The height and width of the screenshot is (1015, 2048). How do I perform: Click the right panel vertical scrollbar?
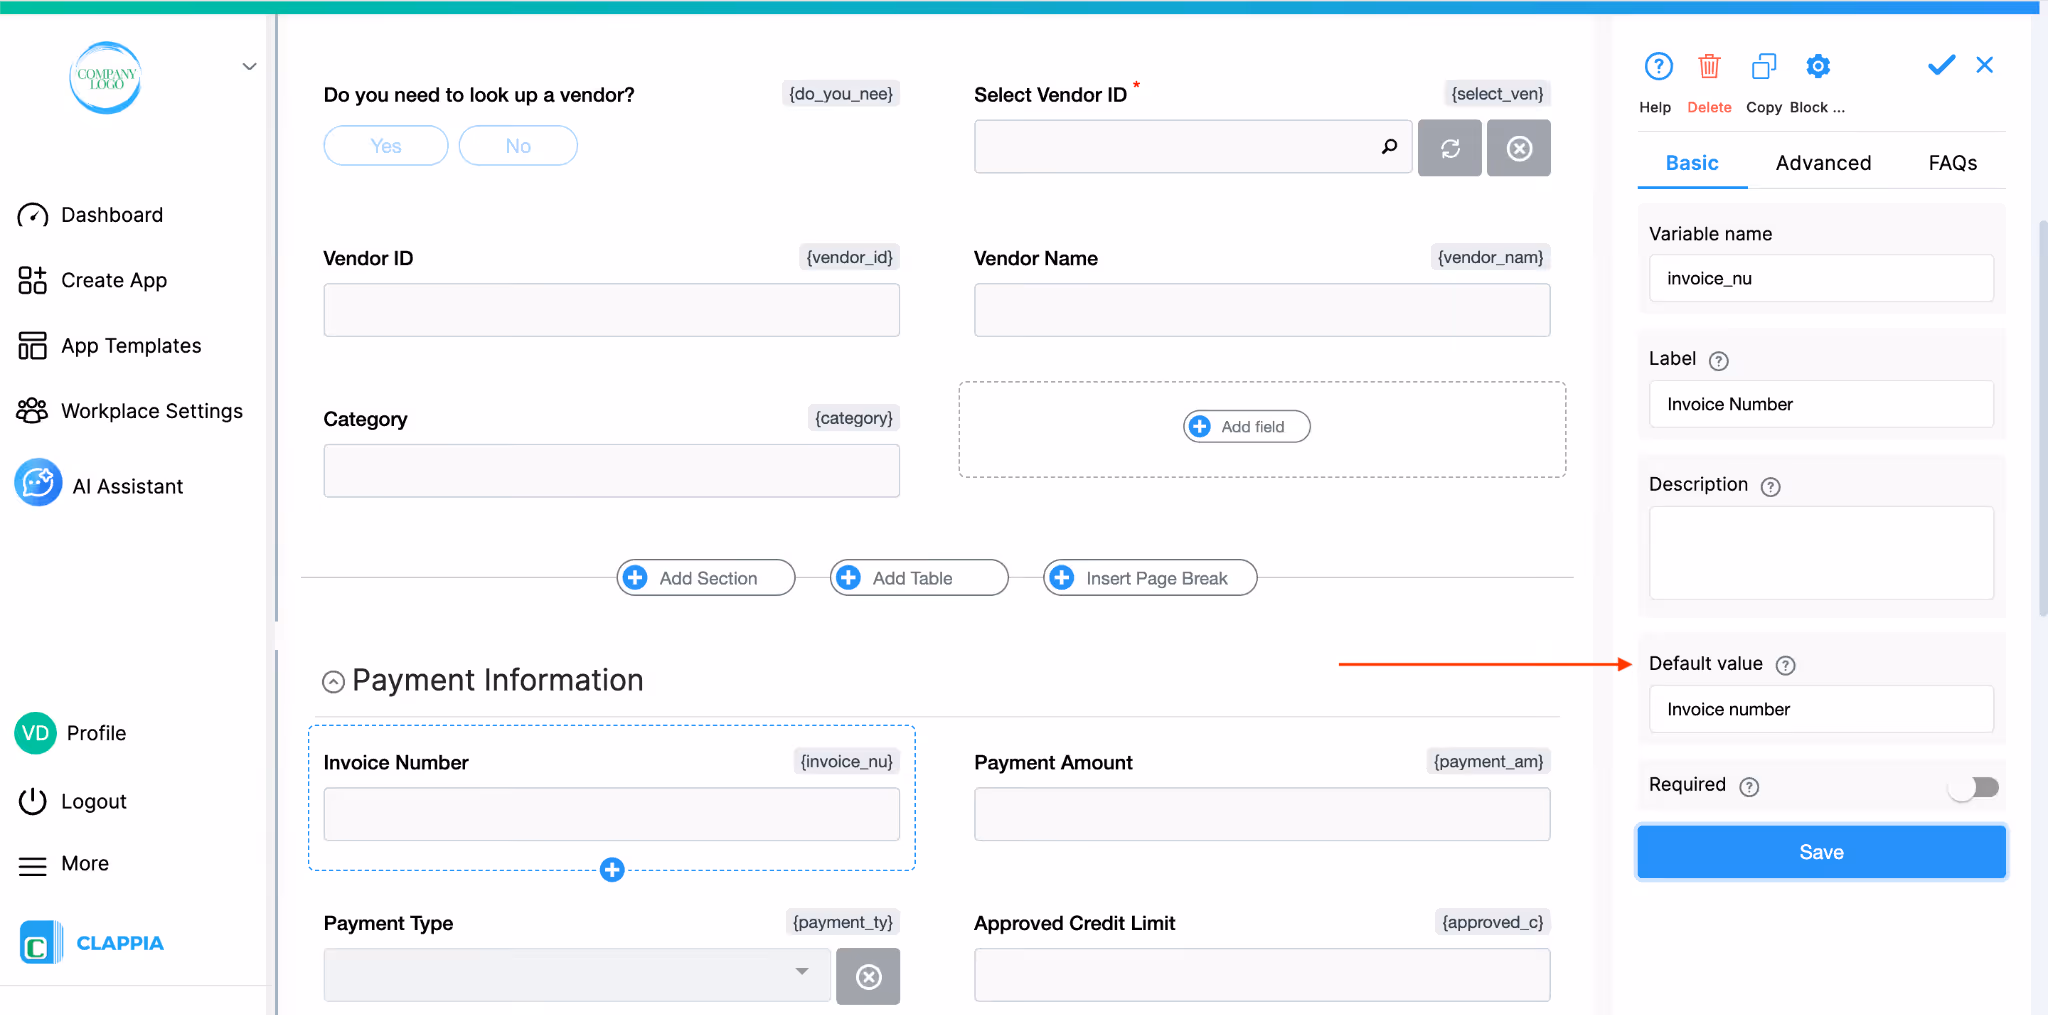[2042, 418]
